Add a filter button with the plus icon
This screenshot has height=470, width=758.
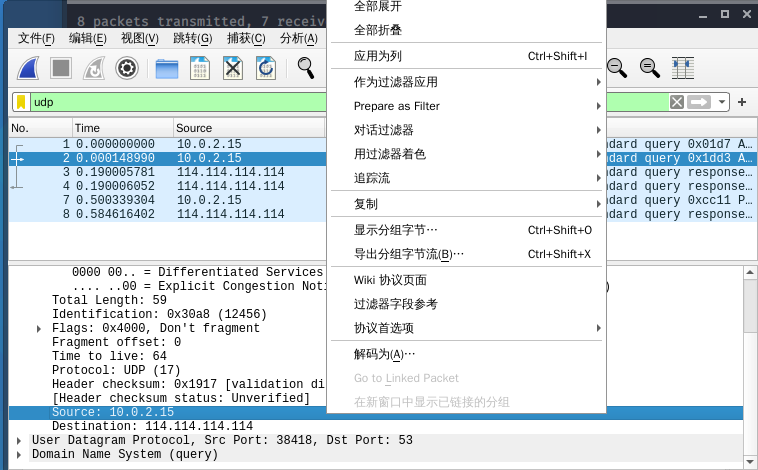(742, 102)
